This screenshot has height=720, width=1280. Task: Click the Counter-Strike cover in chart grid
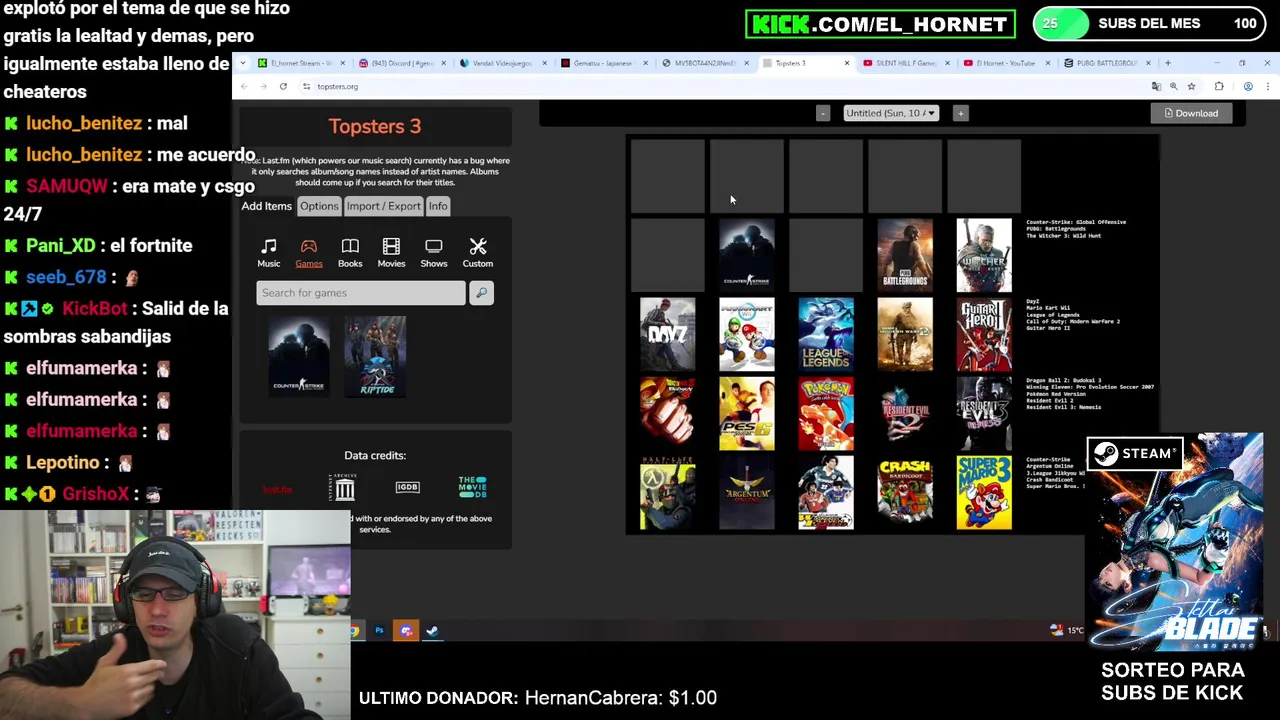coord(746,255)
